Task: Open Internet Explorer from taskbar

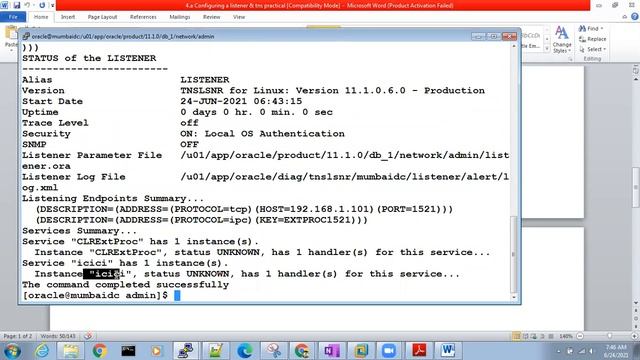Action: 42,351
